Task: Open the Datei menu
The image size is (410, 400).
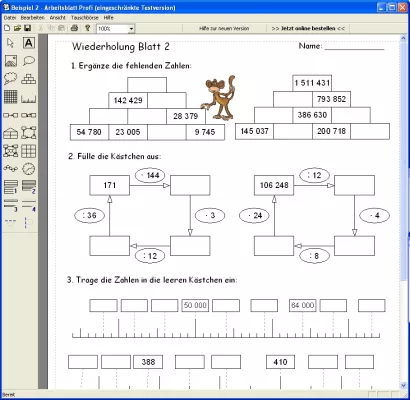Action: click(10, 18)
